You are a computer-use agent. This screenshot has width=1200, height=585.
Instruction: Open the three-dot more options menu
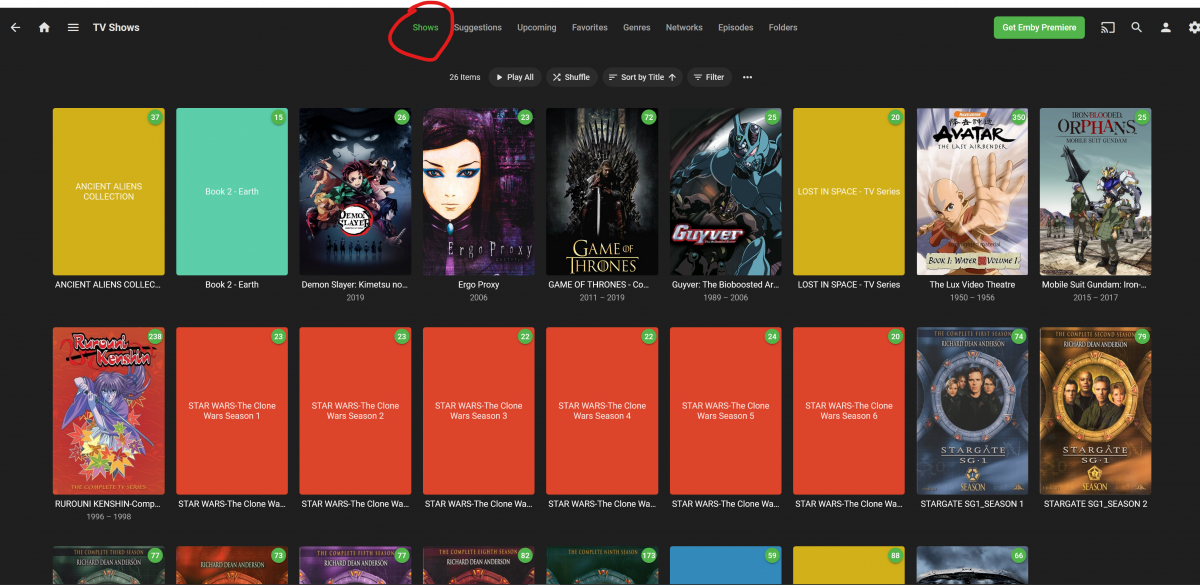tap(747, 77)
